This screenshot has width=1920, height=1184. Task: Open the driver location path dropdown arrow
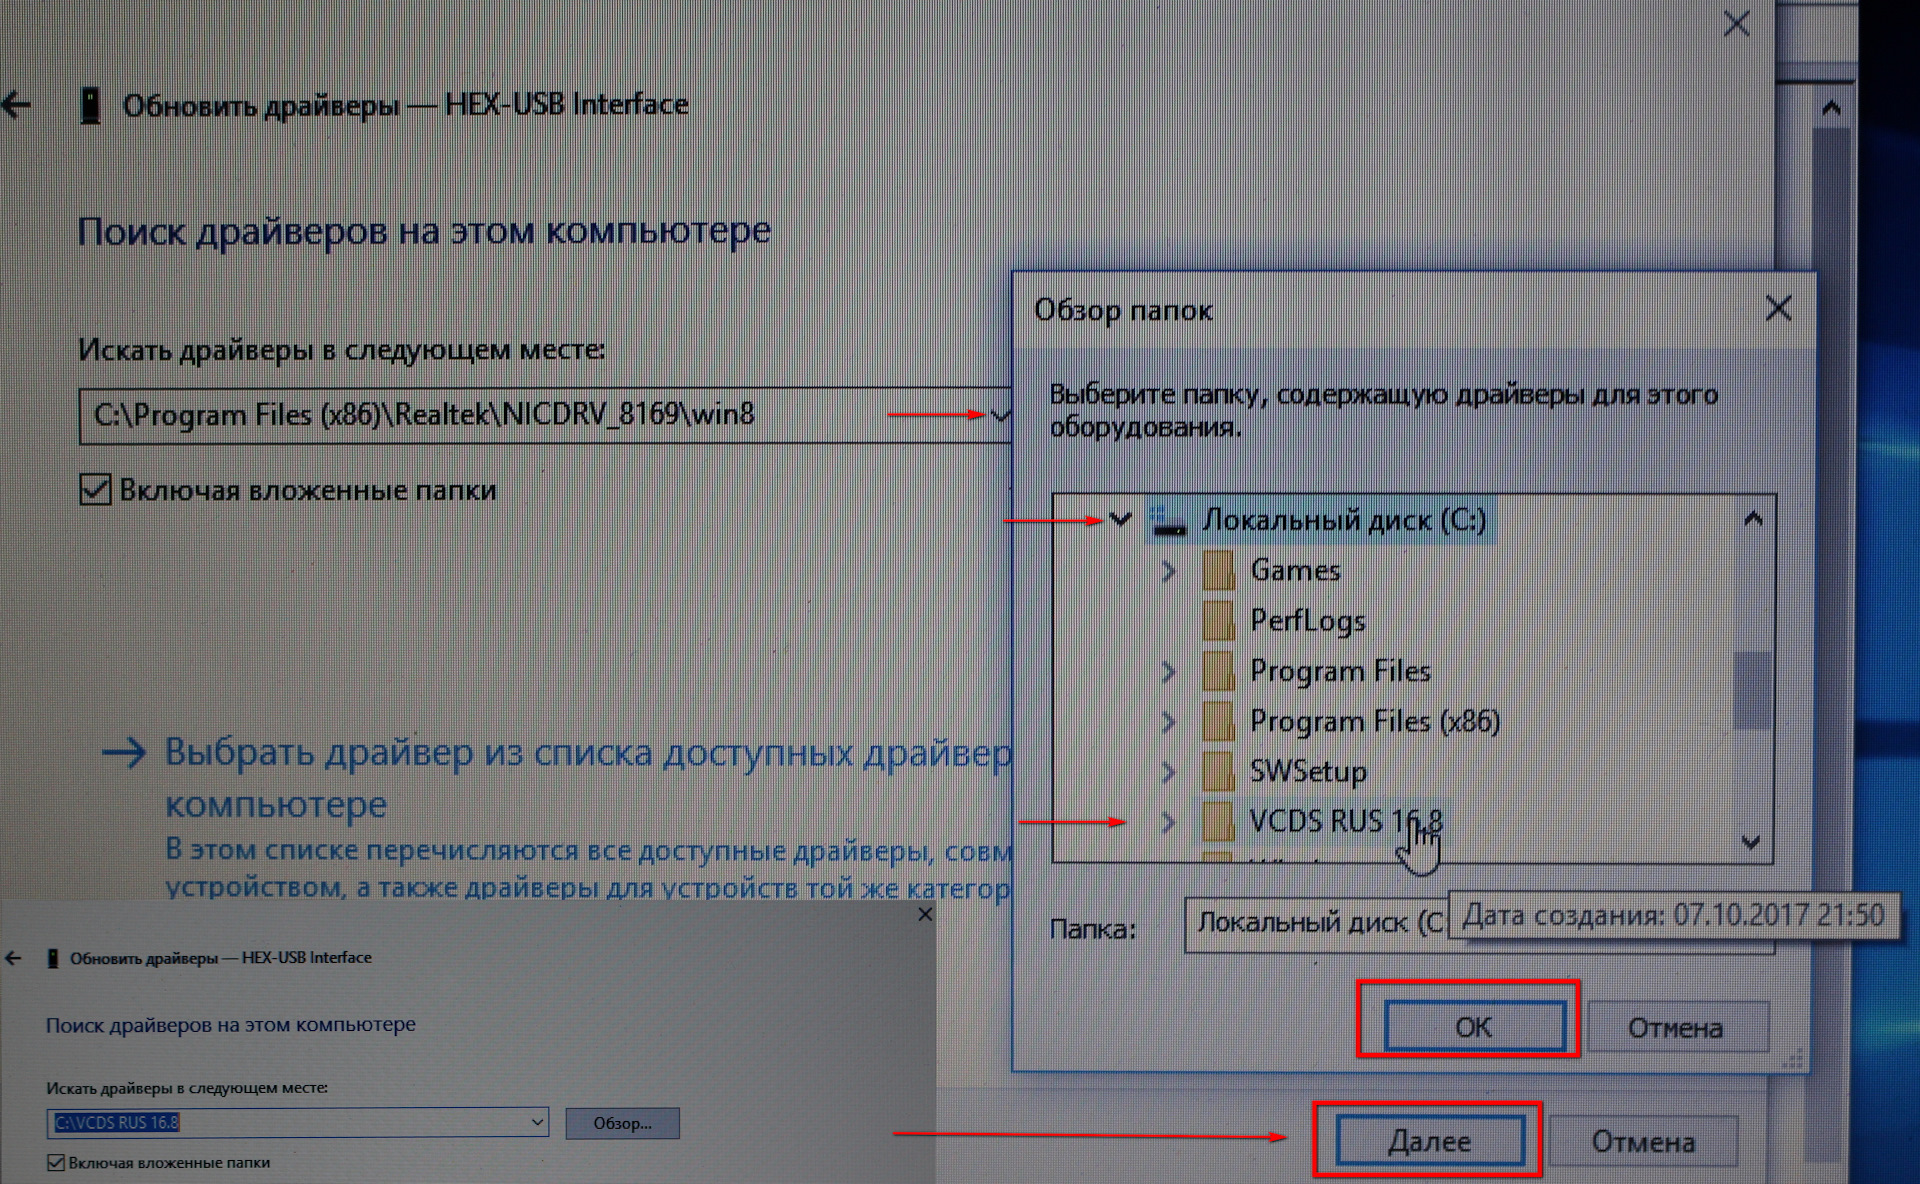(x=999, y=415)
